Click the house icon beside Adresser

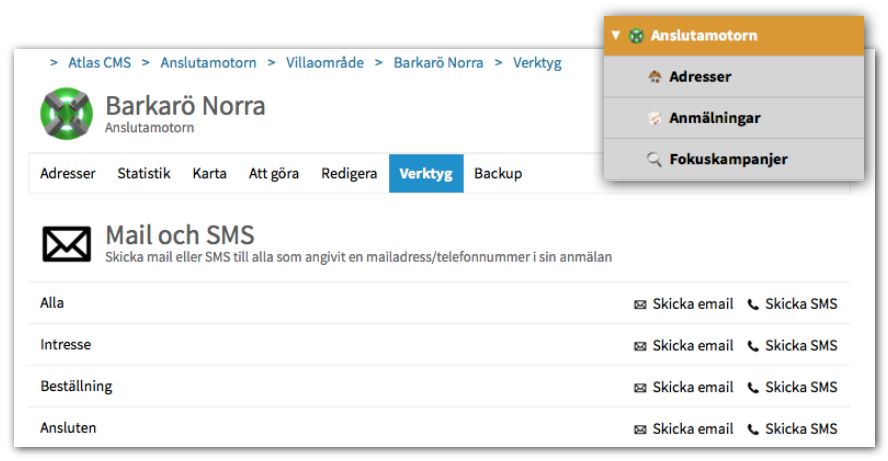[x=655, y=77]
